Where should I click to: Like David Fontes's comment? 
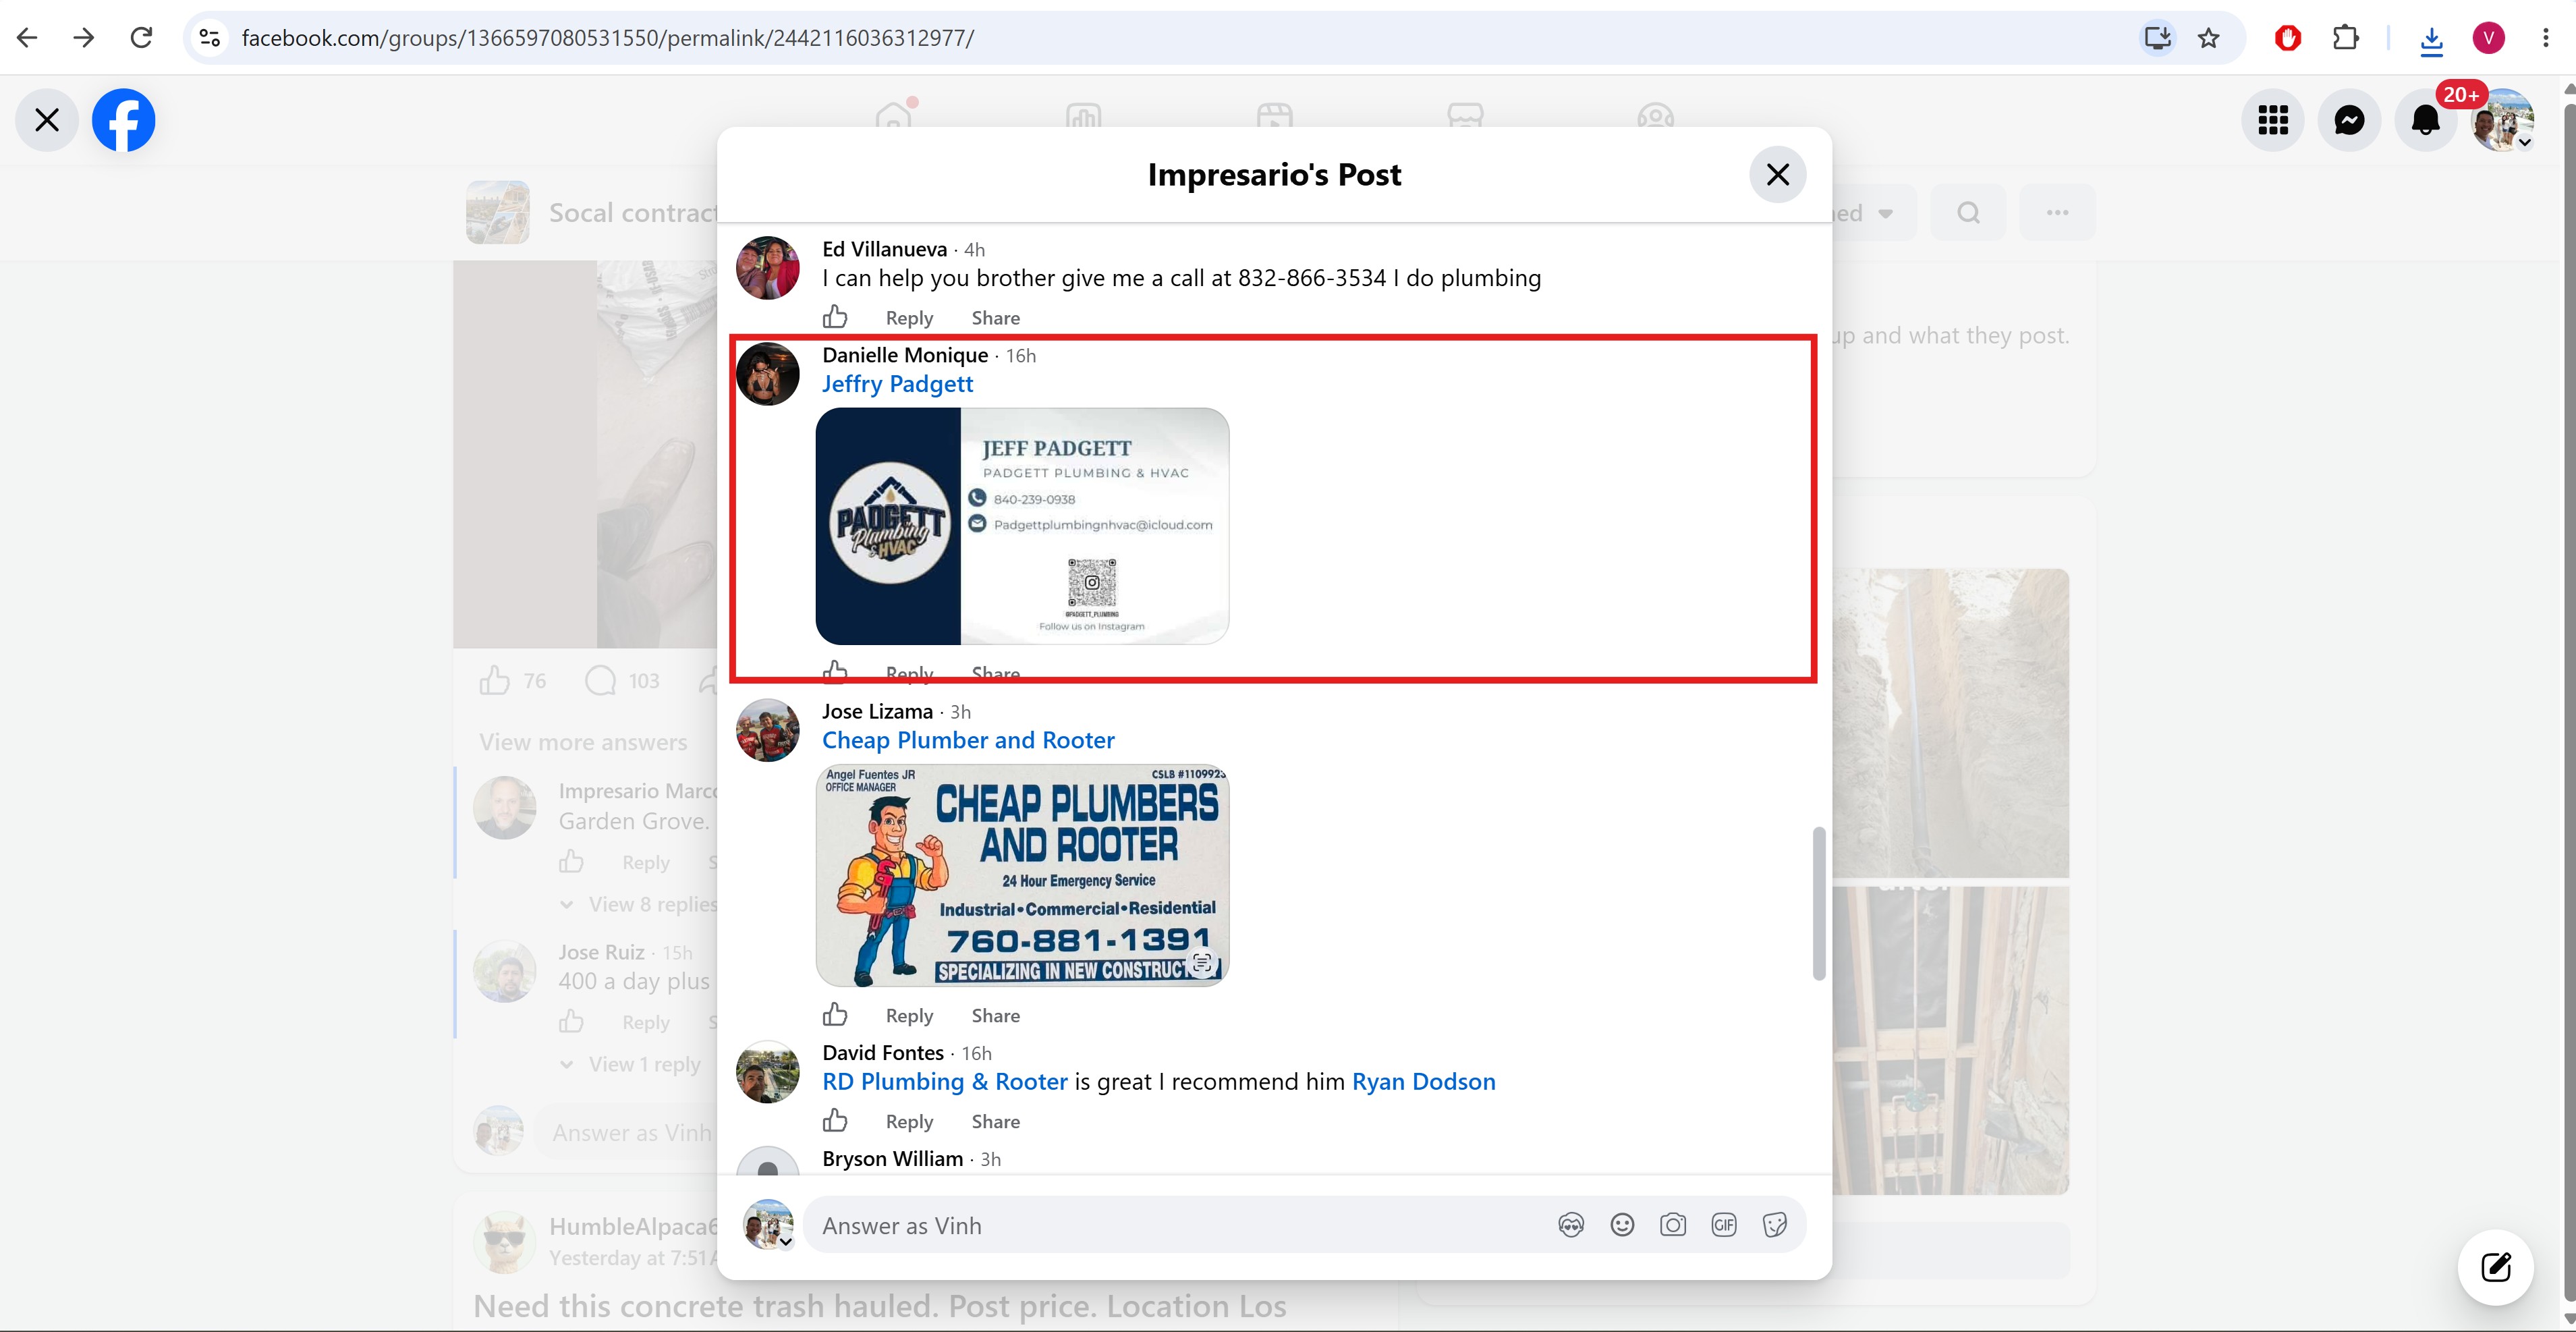coord(835,1121)
